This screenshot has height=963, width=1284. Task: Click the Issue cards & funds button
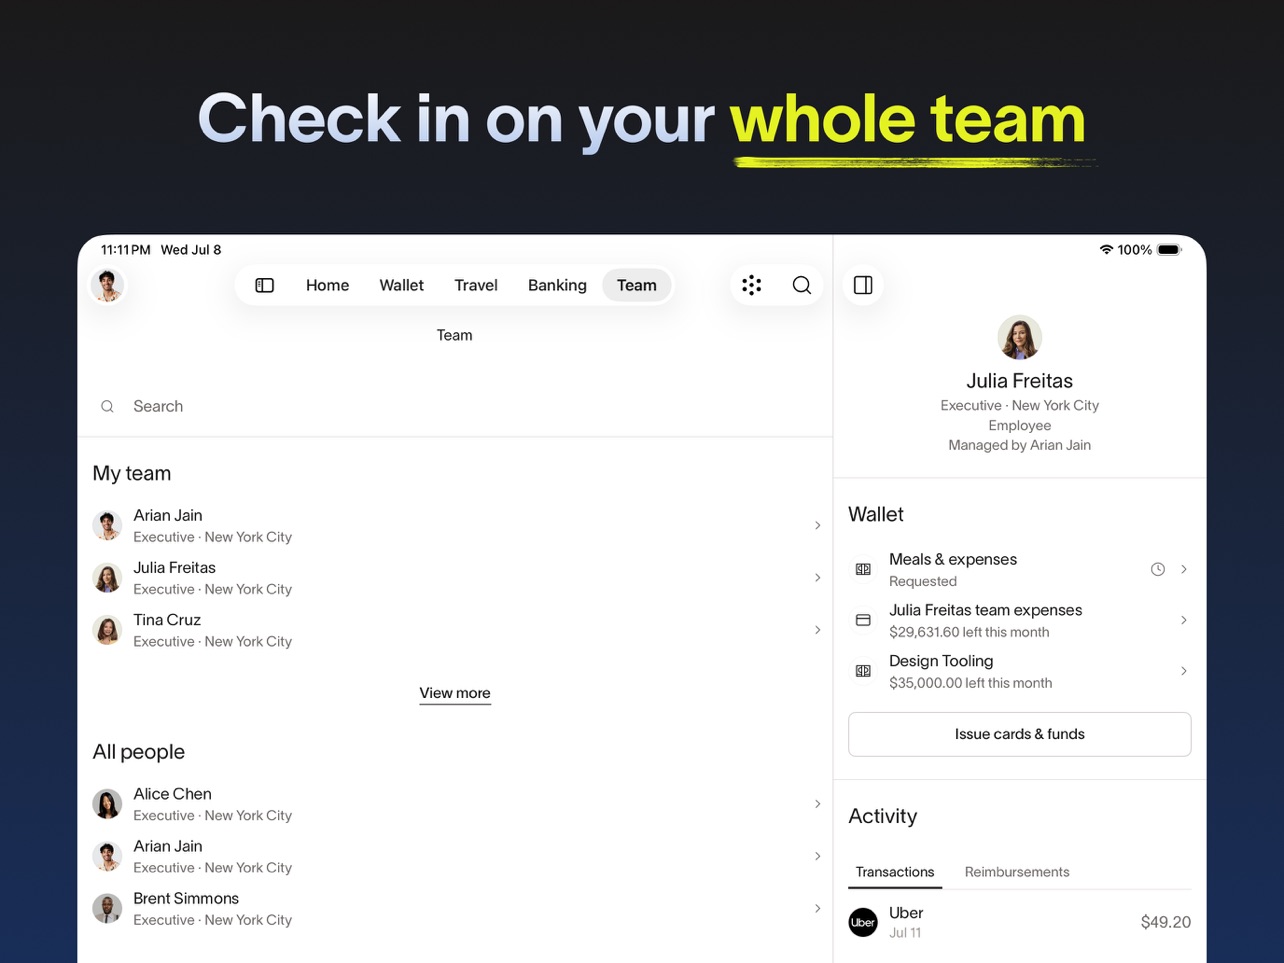[1019, 734]
